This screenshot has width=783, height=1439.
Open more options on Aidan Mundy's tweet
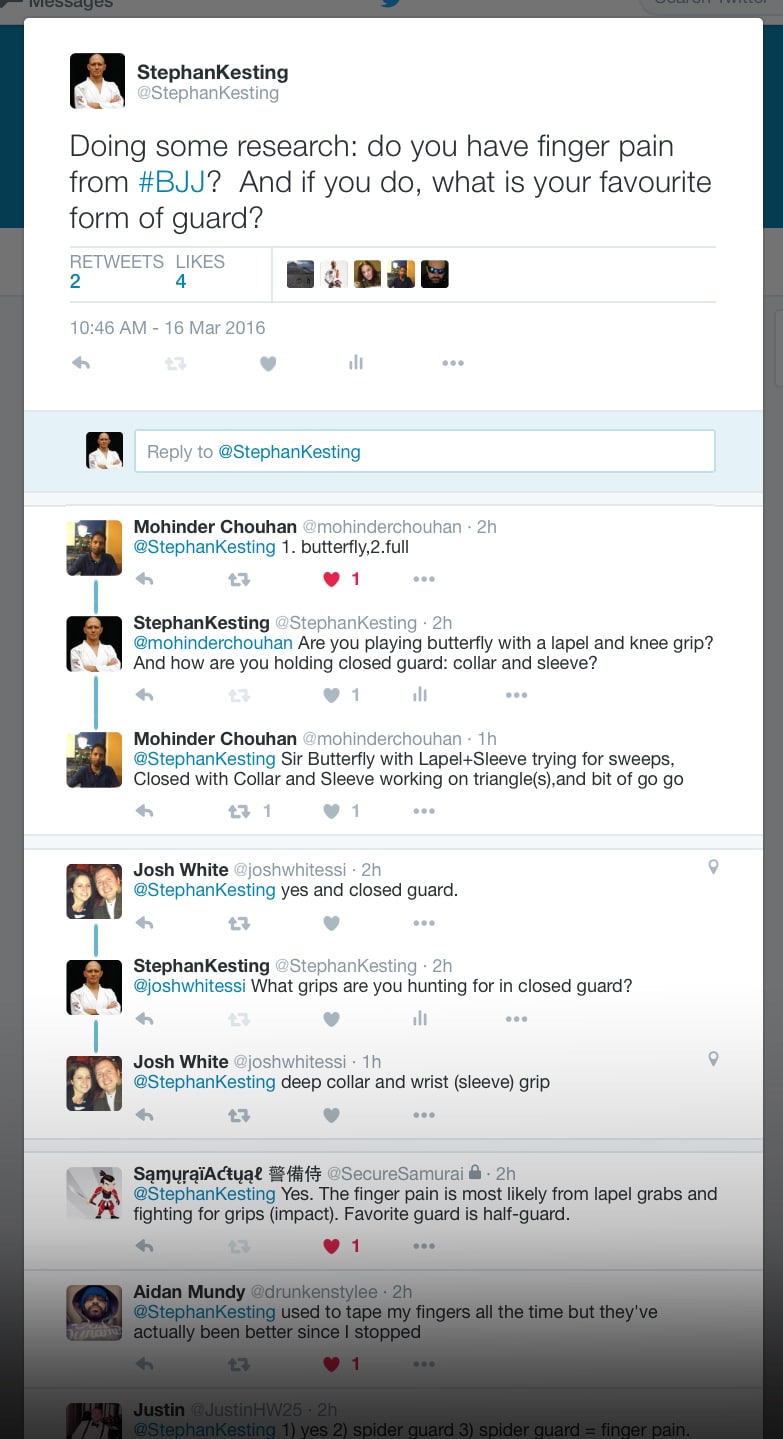point(424,1364)
